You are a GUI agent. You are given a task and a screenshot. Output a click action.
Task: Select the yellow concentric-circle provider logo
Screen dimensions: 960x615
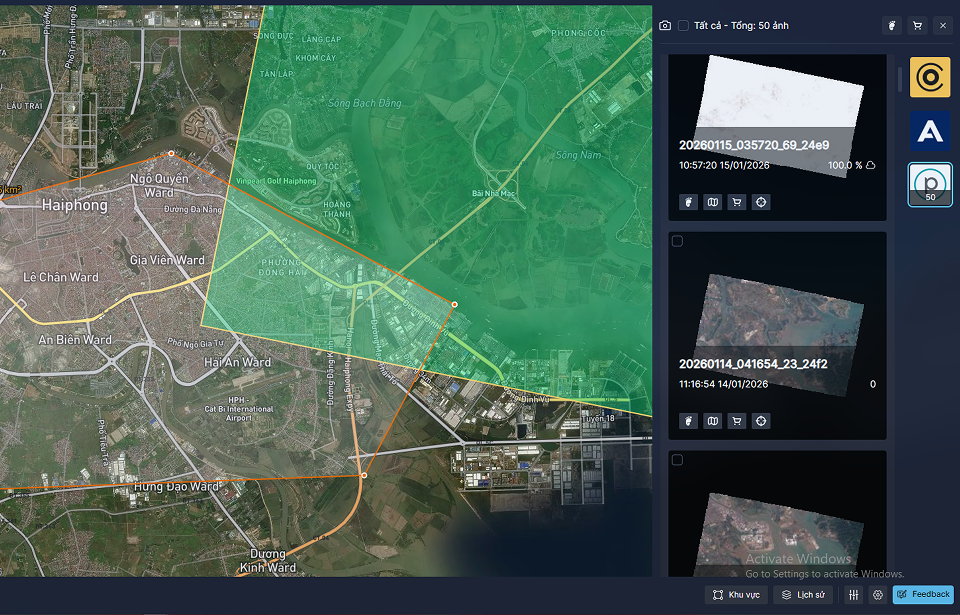(929, 78)
